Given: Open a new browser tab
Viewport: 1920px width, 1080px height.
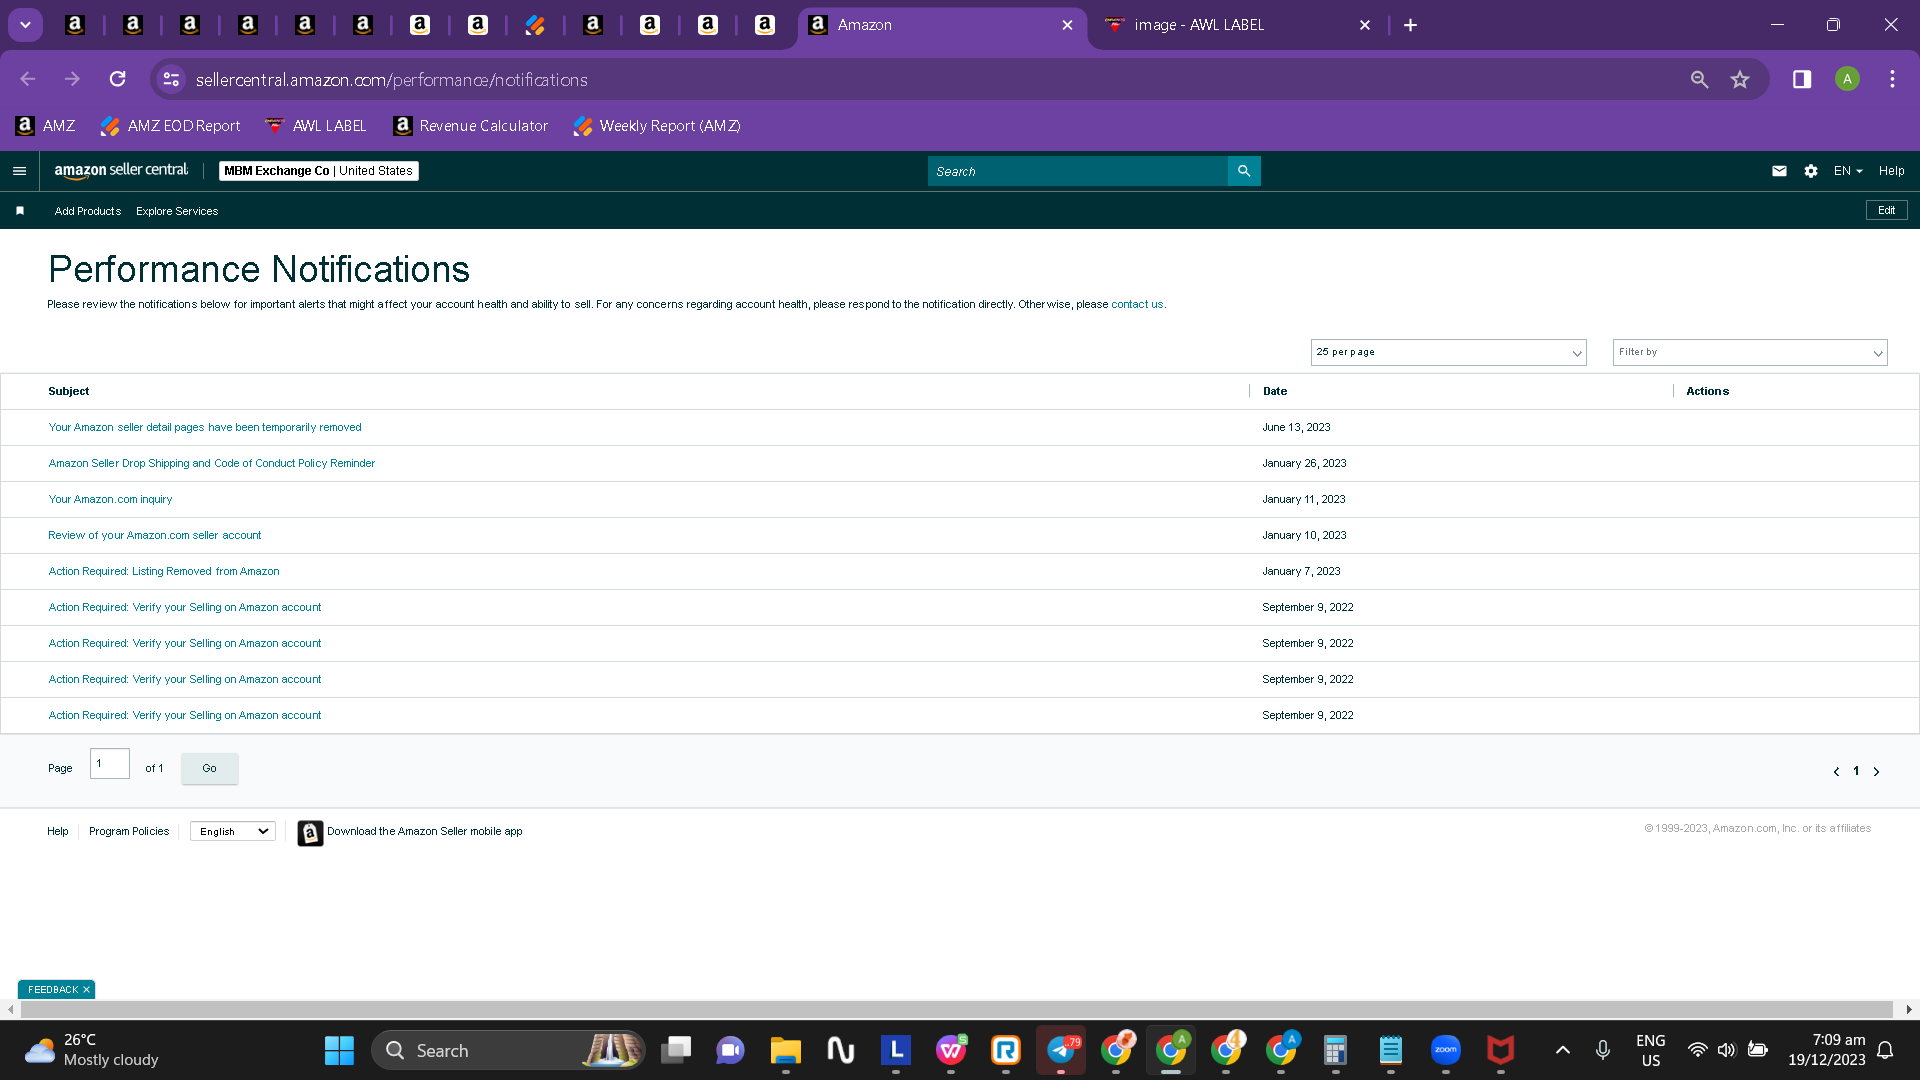Looking at the screenshot, I should (x=1410, y=25).
